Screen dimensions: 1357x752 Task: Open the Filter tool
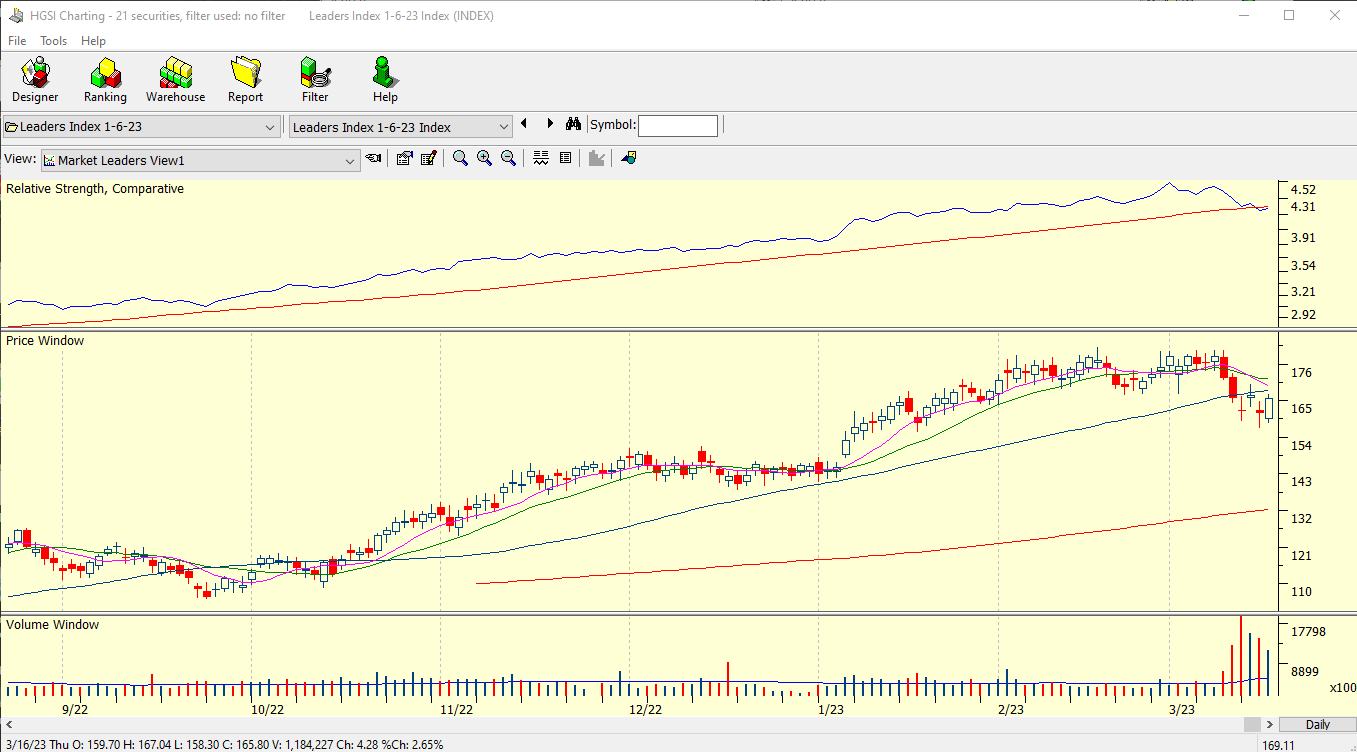click(x=315, y=80)
